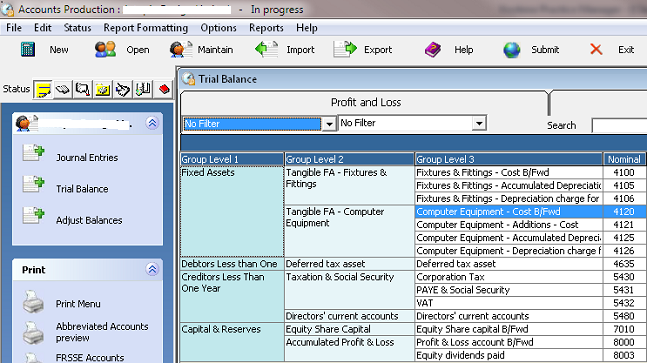Click Tangible FA - Computer Equipment cell
This screenshot has height=363, width=647.
click(349, 231)
